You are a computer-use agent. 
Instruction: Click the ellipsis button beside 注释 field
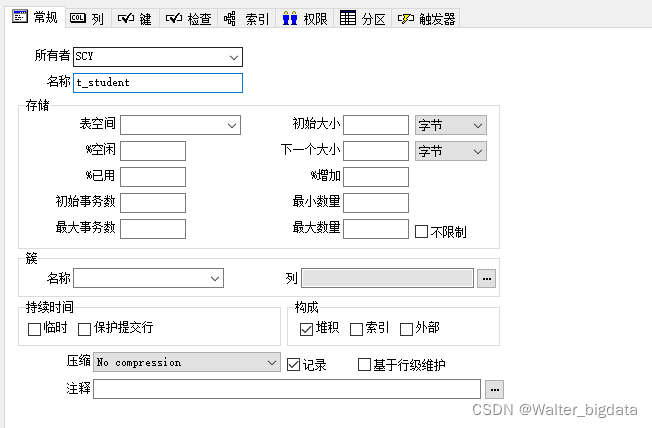494,389
